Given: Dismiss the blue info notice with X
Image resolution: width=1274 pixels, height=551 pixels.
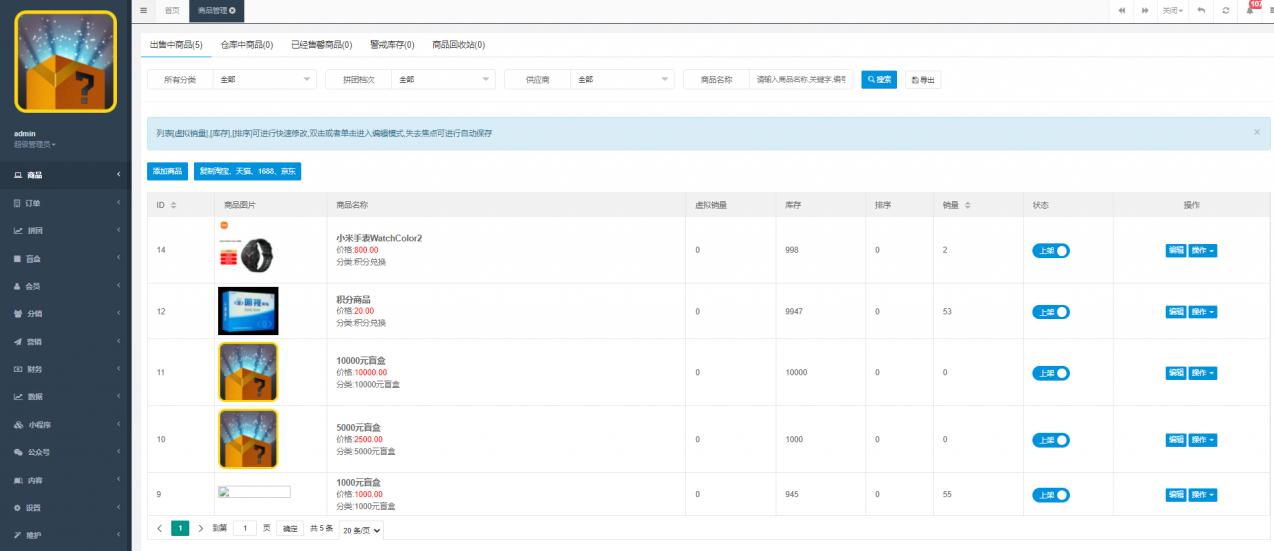Looking at the screenshot, I should coord(1257,132).
